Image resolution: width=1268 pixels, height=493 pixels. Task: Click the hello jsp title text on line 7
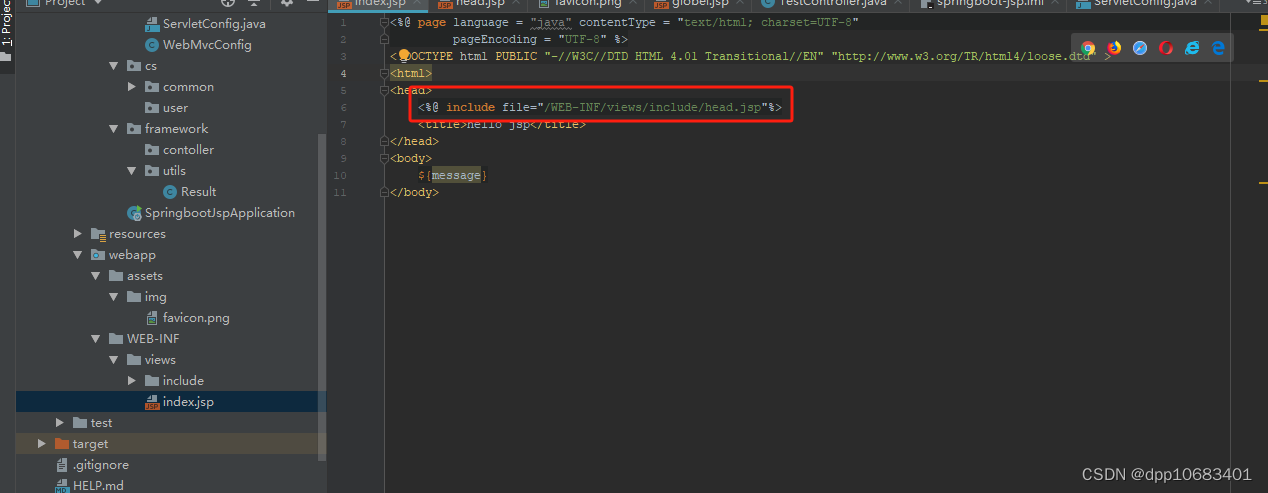(498, 124)
